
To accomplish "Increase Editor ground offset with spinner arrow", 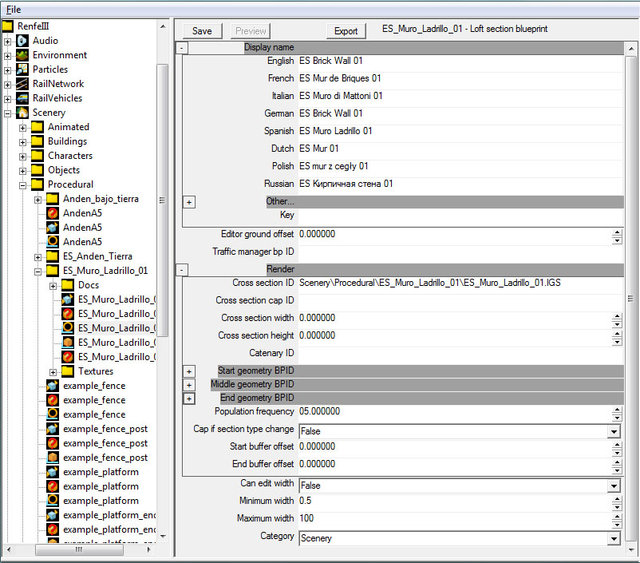I will pos(618,231).
